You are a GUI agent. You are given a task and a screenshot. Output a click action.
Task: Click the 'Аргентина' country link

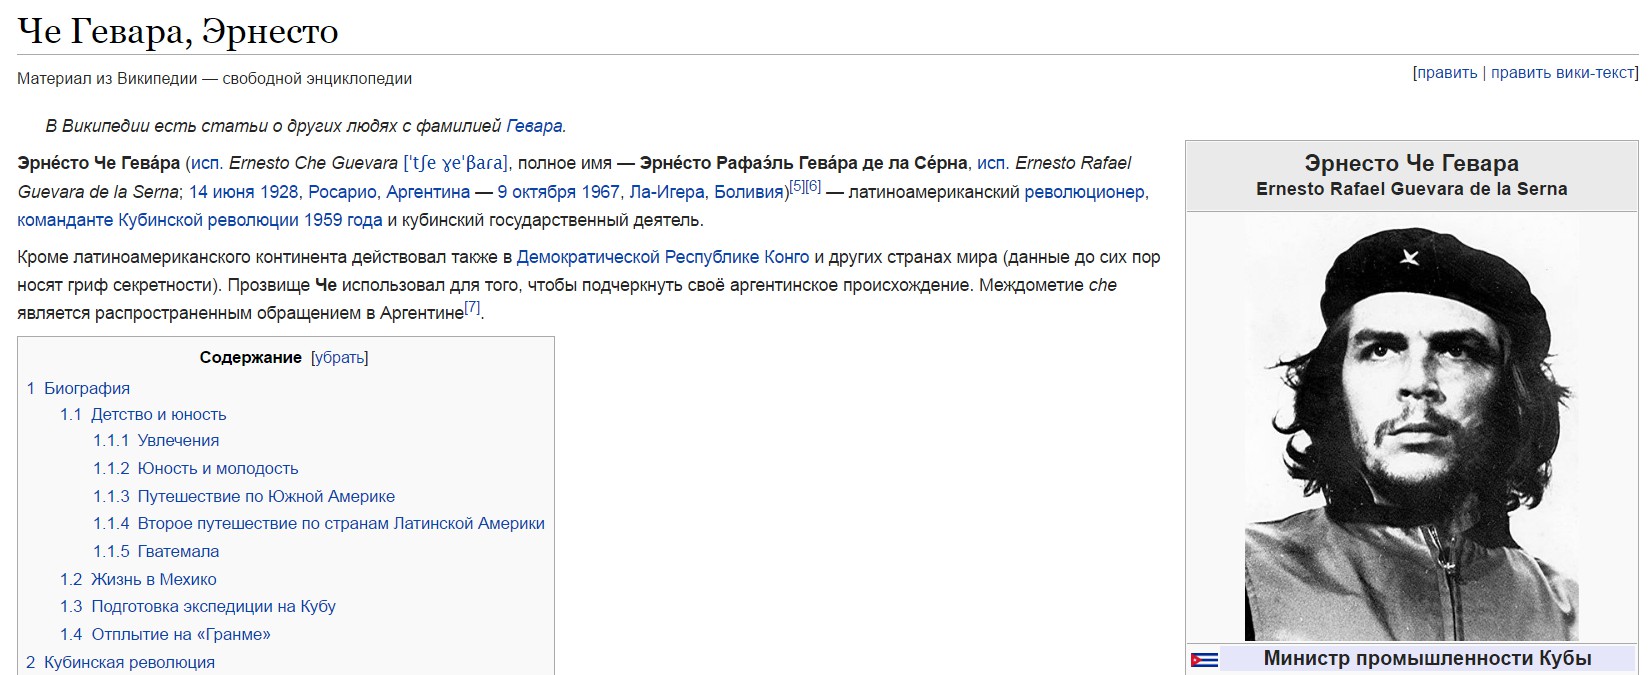coord(428,192)
